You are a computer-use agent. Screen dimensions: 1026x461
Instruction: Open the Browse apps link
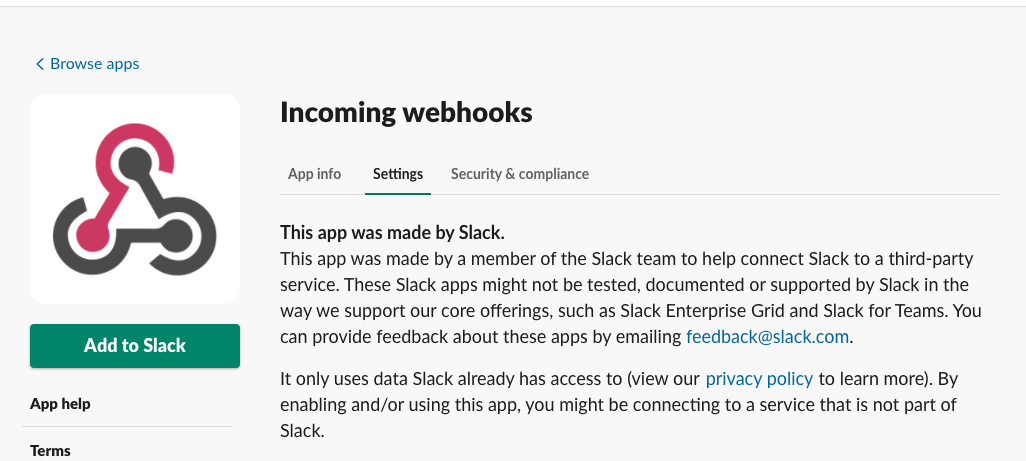coord(94,63)
